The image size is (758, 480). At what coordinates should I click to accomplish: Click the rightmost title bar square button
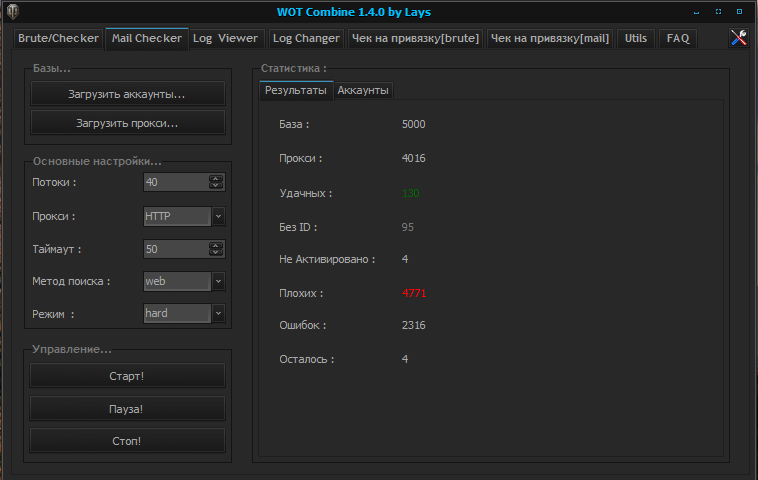tap(739, 12)
